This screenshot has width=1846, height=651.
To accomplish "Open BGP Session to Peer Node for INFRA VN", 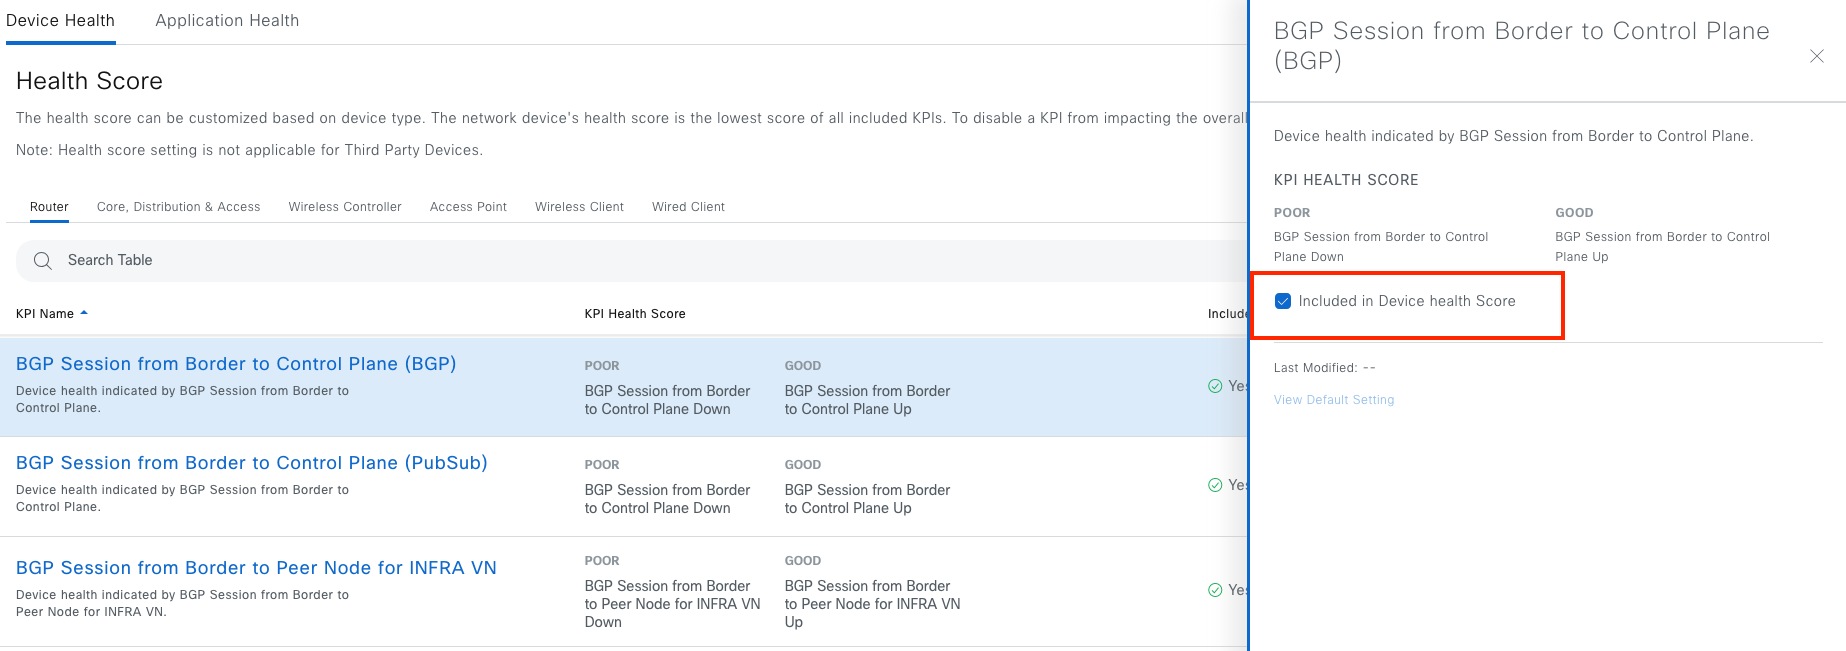I will (x=256, y=568).
